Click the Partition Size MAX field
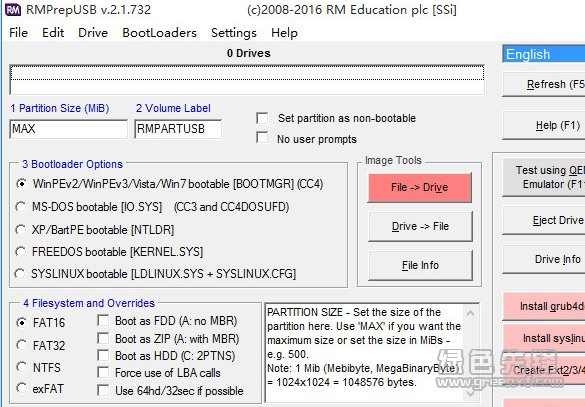 [x=69, y=129]
